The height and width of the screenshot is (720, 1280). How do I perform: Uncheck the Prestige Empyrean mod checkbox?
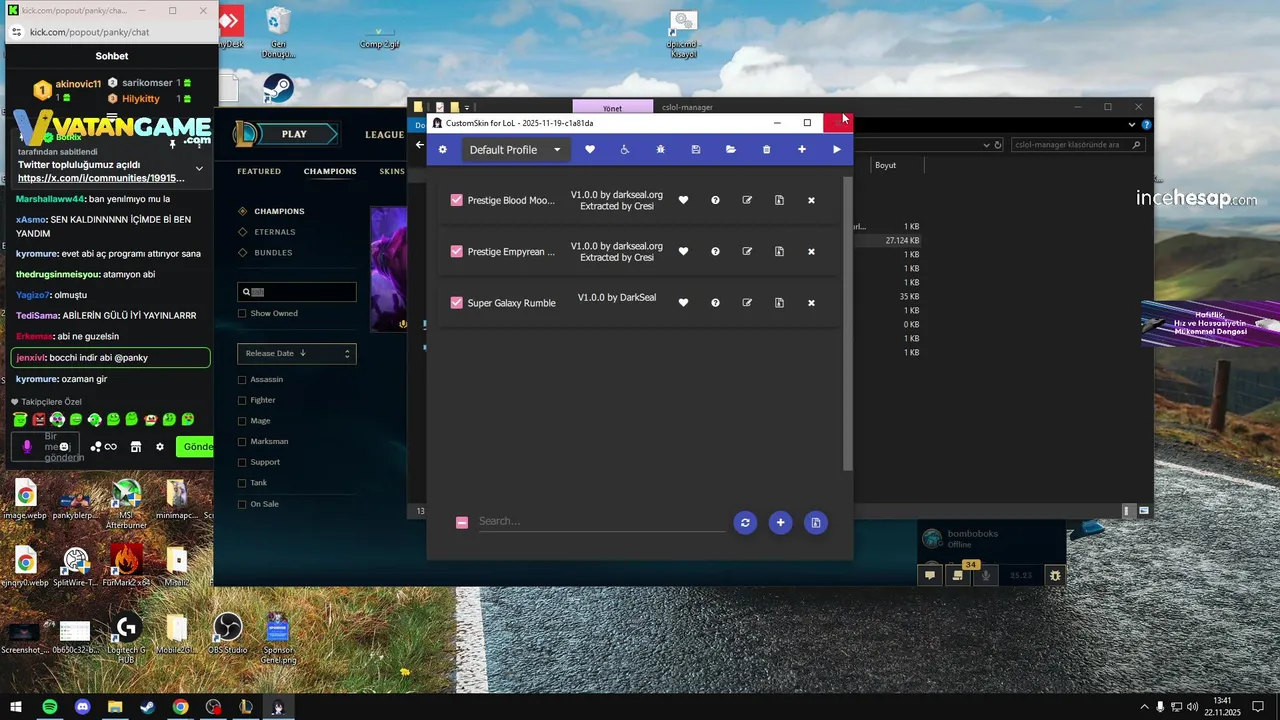pos(457,251)
